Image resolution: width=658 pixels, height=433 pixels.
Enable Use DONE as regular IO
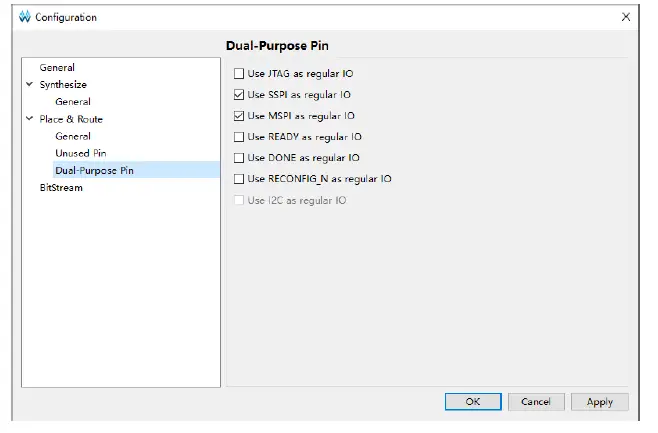pyautogui.click(x=238, y=158)
